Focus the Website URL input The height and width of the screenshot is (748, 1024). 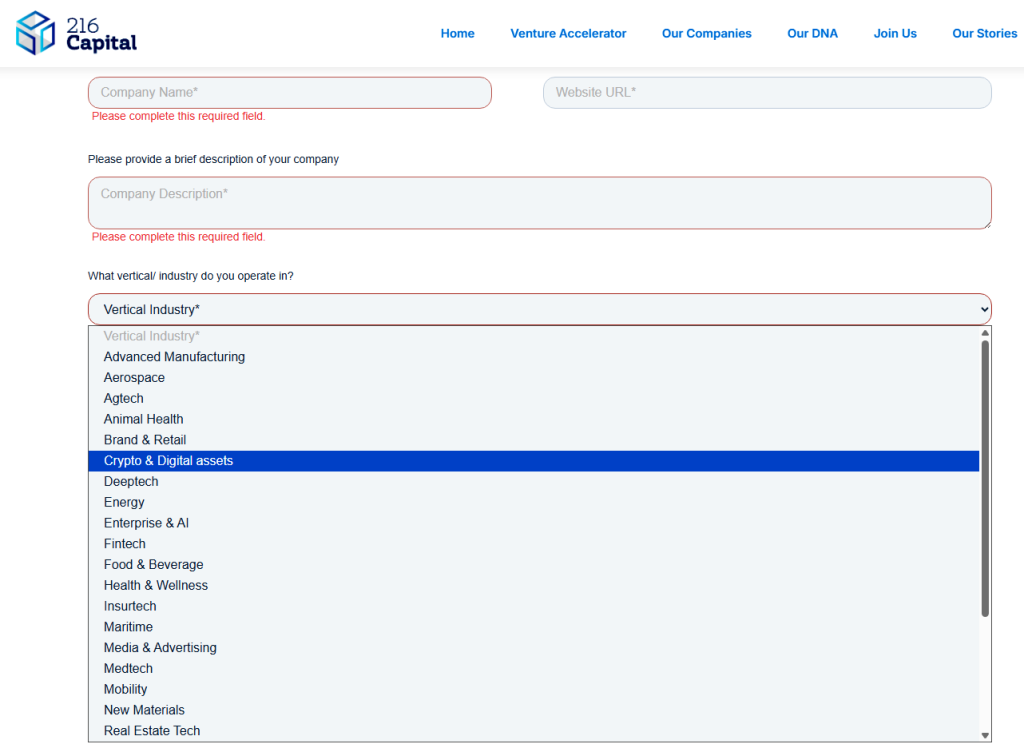pos(766,93)
